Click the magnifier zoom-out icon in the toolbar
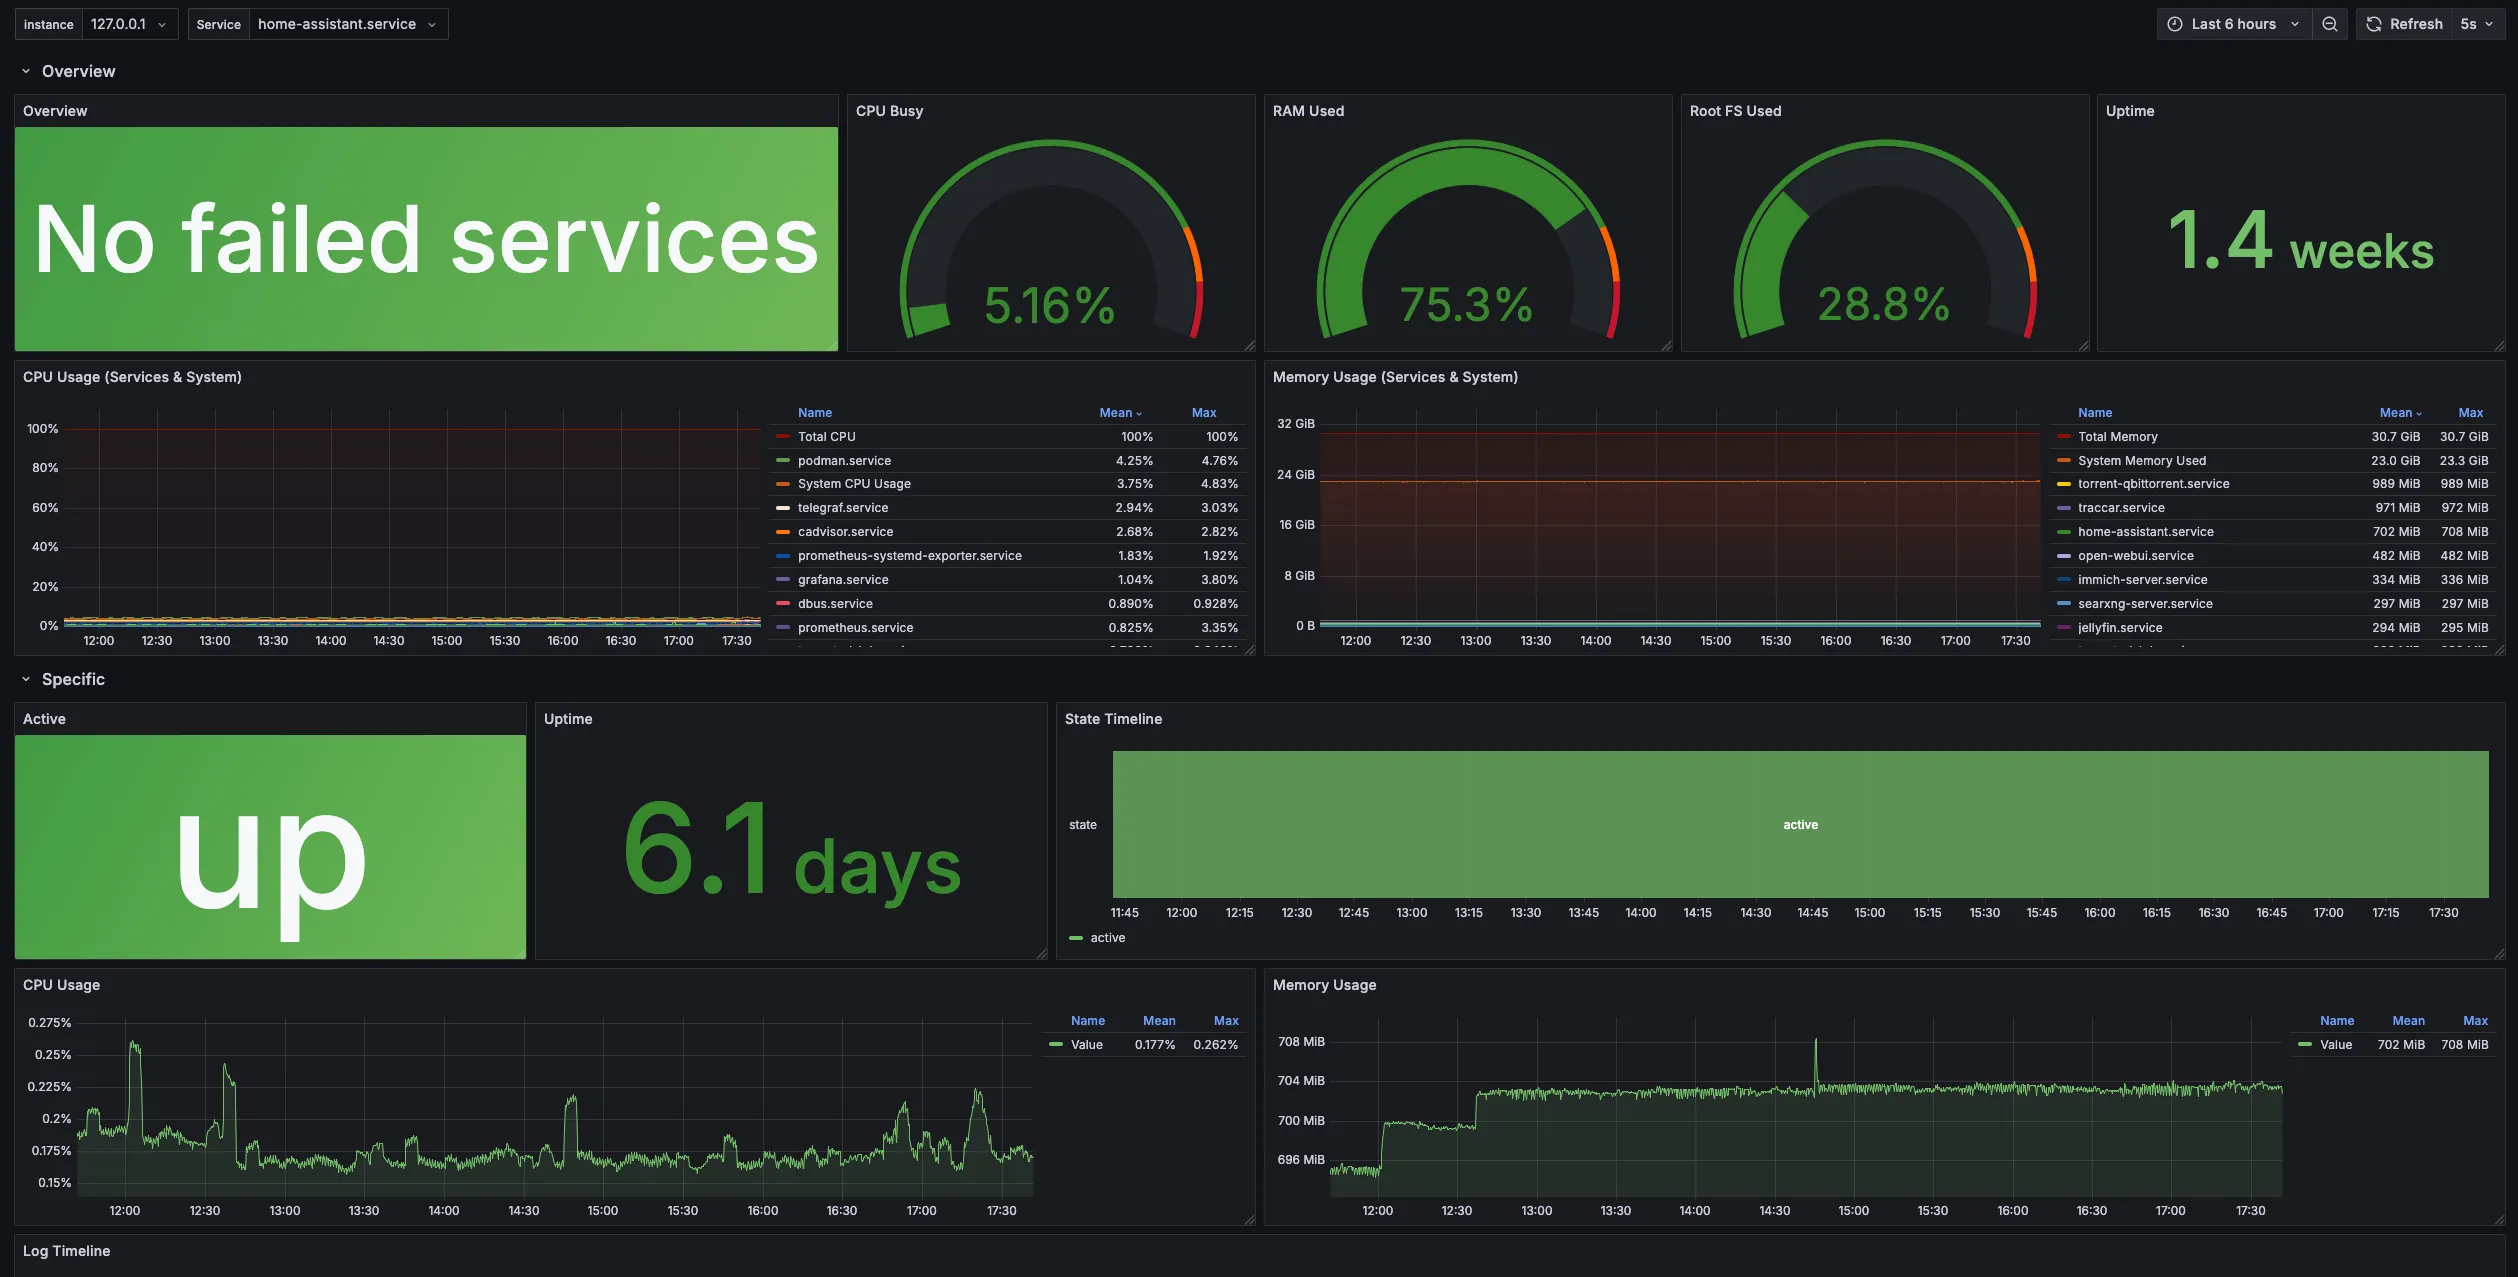 coord(2330,23)
